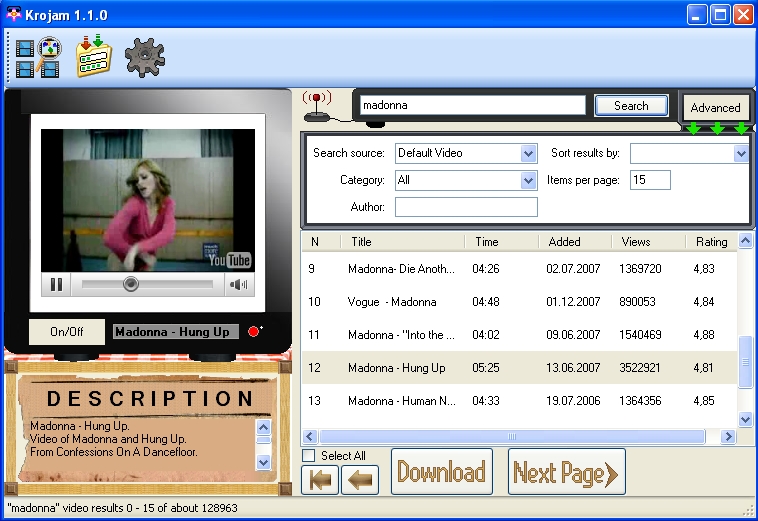Viewport: 758px width, 521px height.
Task: Close the Krojam window
Action: [743, 14]
